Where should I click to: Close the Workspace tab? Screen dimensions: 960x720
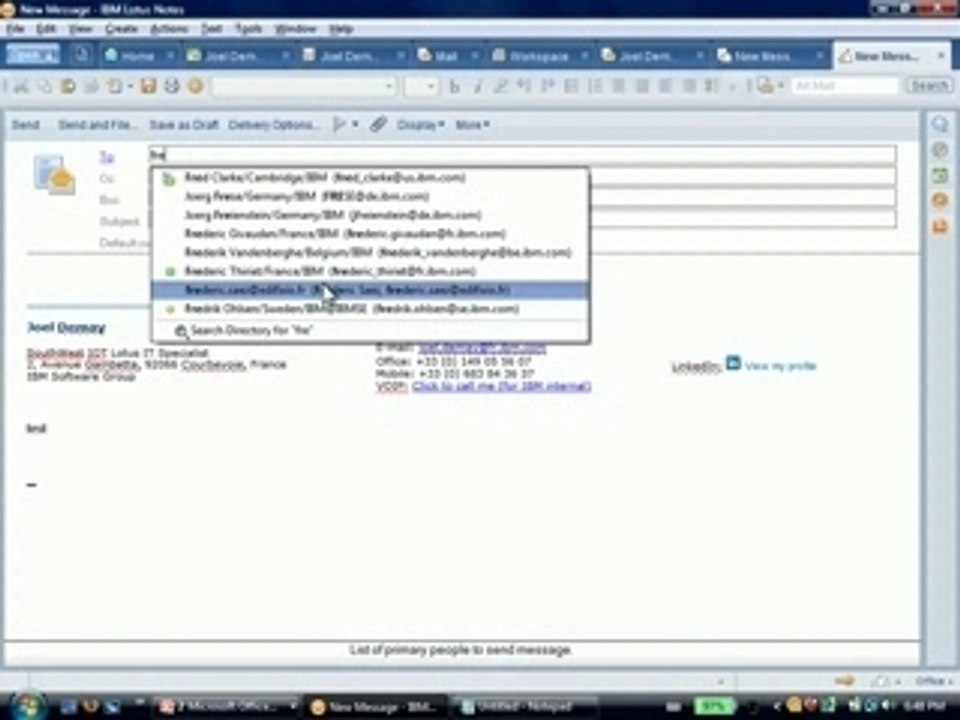[x=584, y=56]
